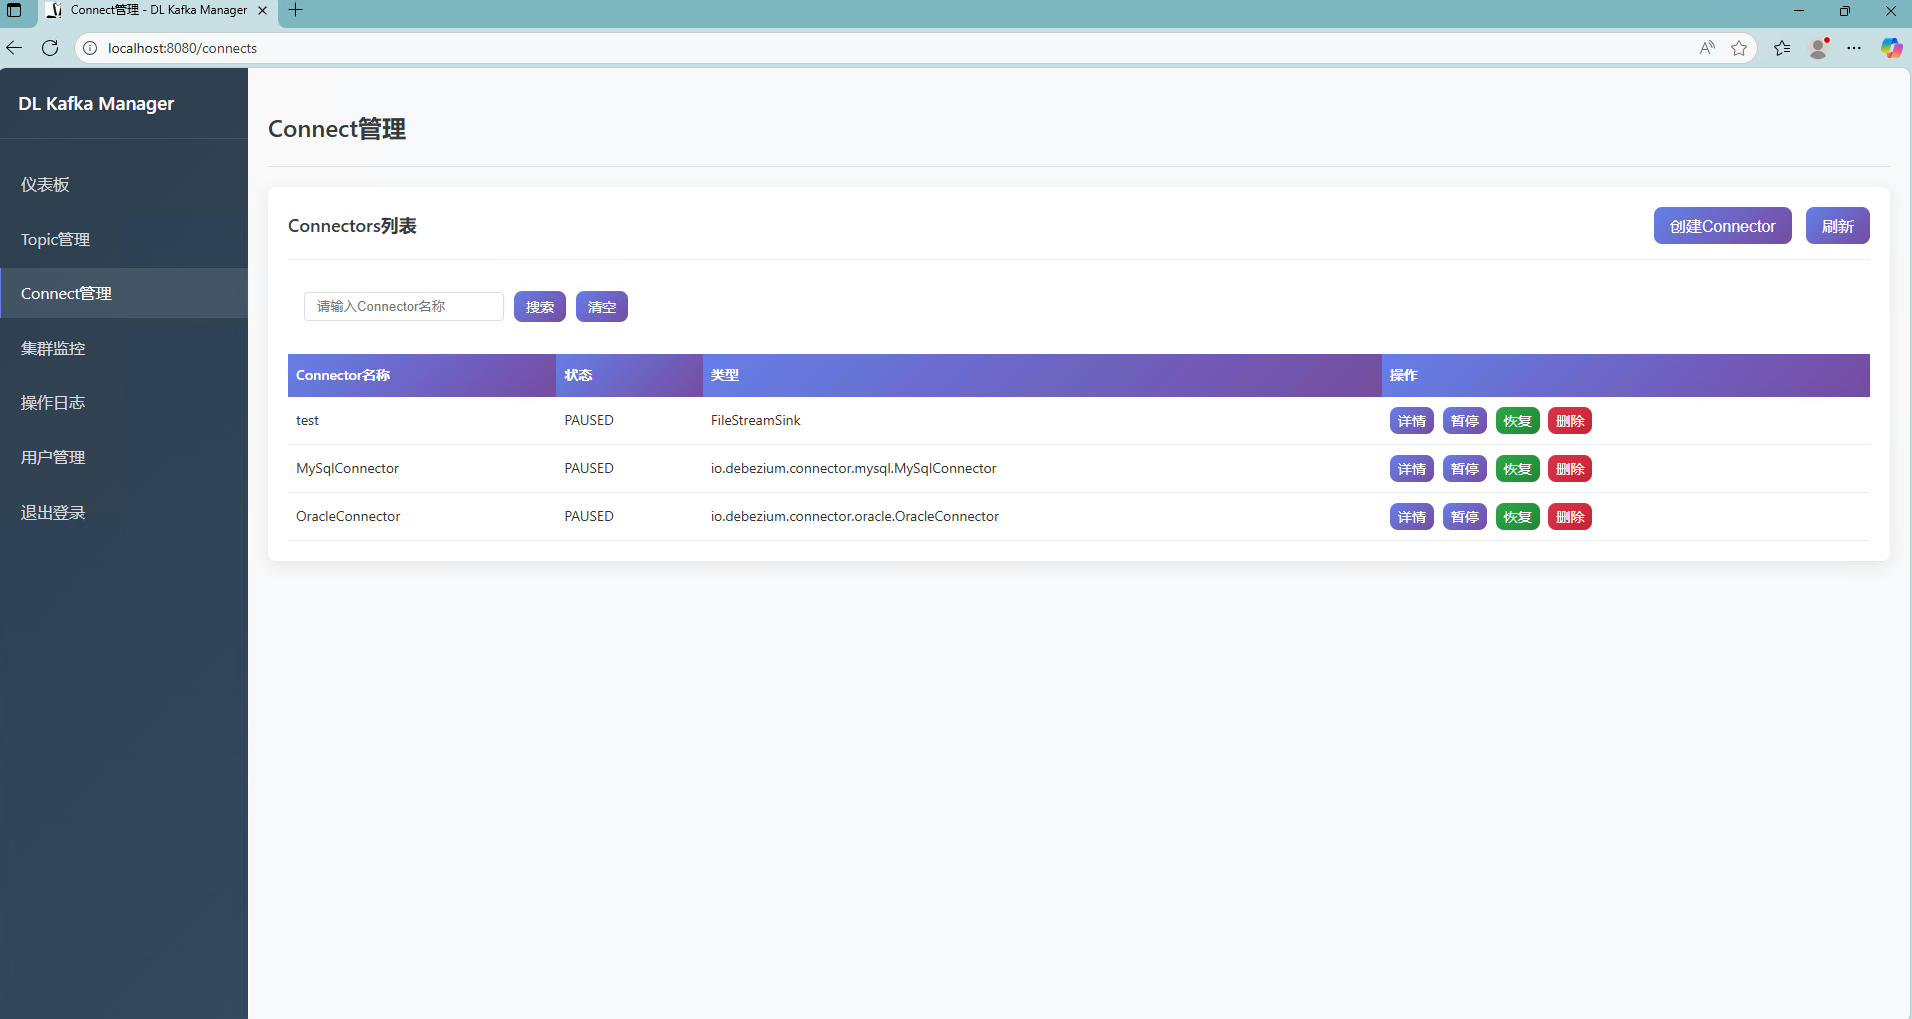The height and width of the screenshot is (1019, 1912).
Task: Reload the page with refresh icon
Action: coord(50,48)
